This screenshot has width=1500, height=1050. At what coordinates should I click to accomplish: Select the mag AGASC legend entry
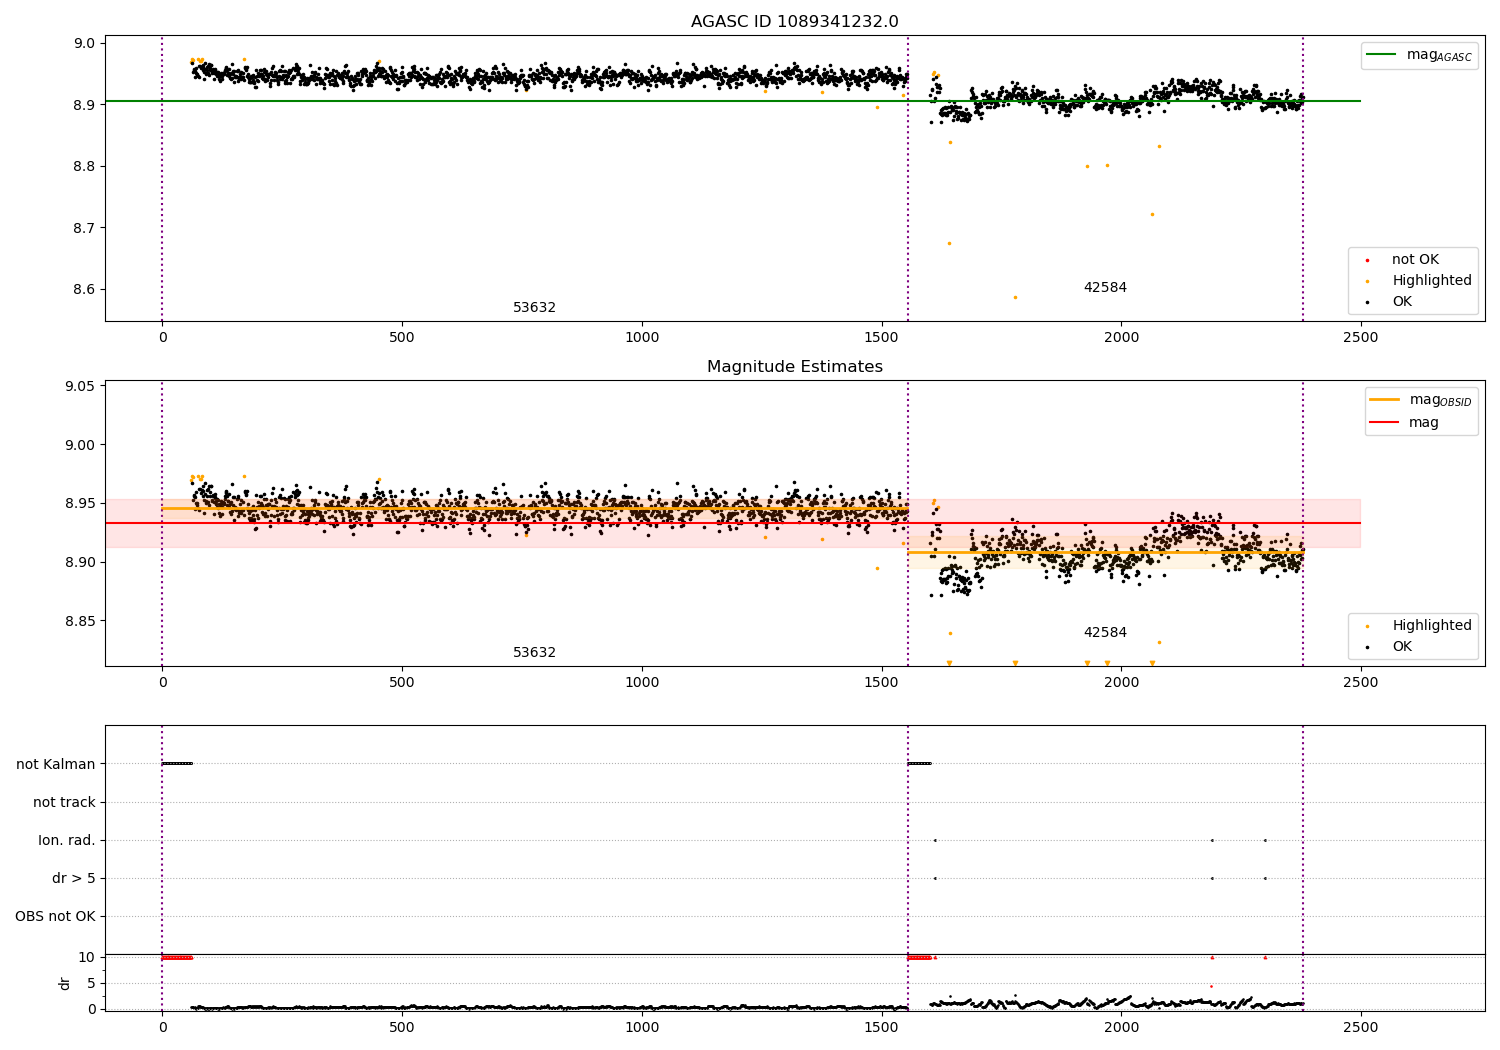(x=1420, y=55)
